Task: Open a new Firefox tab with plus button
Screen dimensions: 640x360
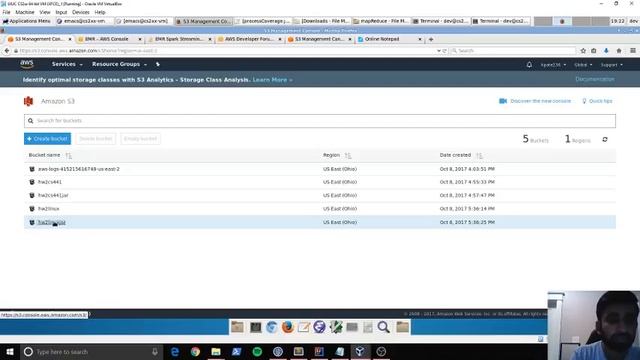Action: point(431,39)
